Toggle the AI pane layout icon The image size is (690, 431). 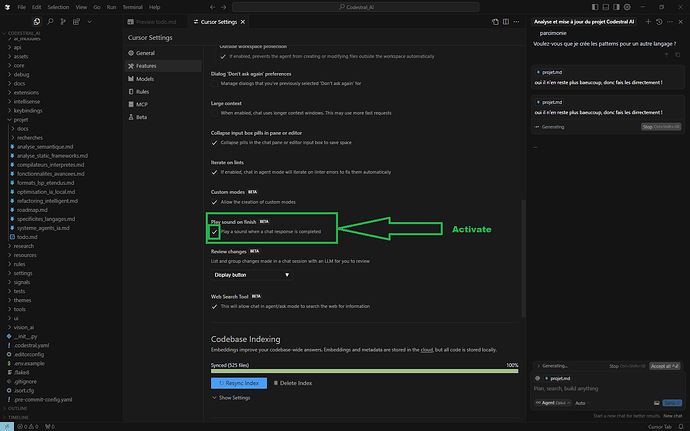click(616, 7)
